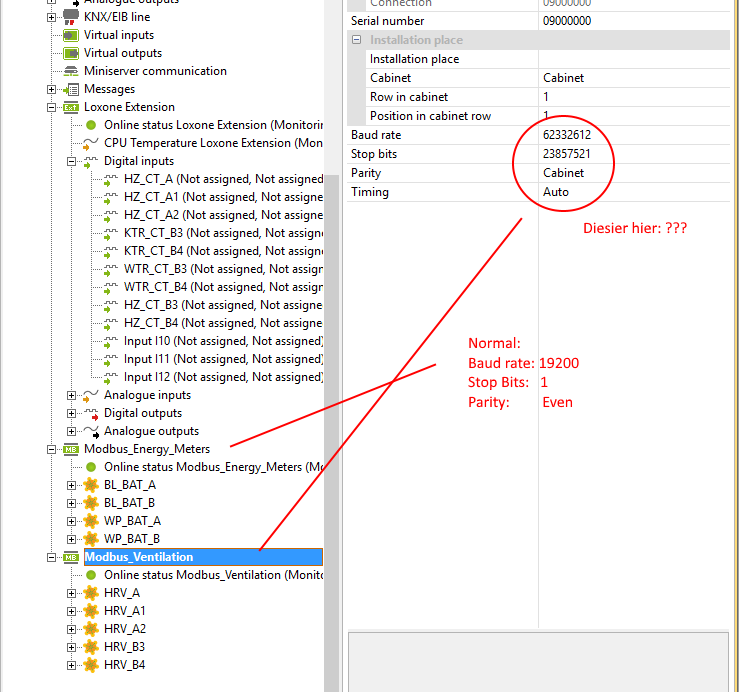Expand the HRV_A1 device node
The width and height of the screenshot is (739, 692).
(x=71, y=611)
